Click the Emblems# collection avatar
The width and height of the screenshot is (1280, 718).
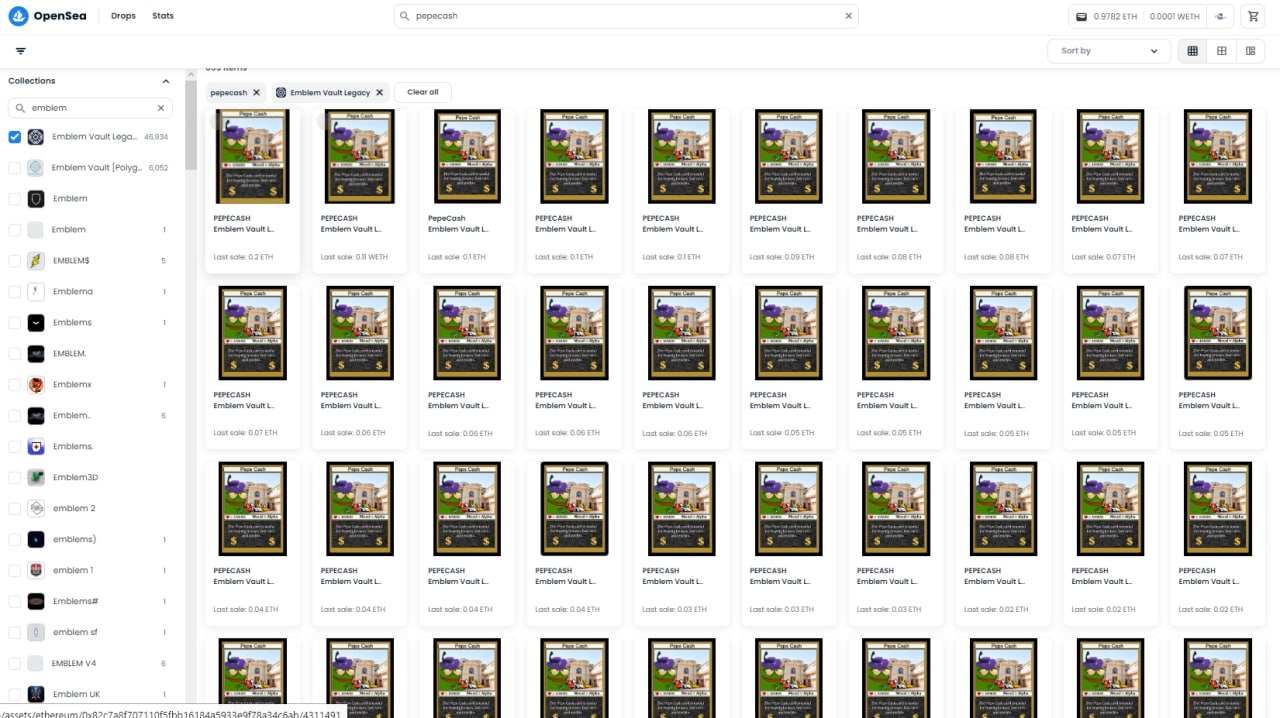[35, 601]
